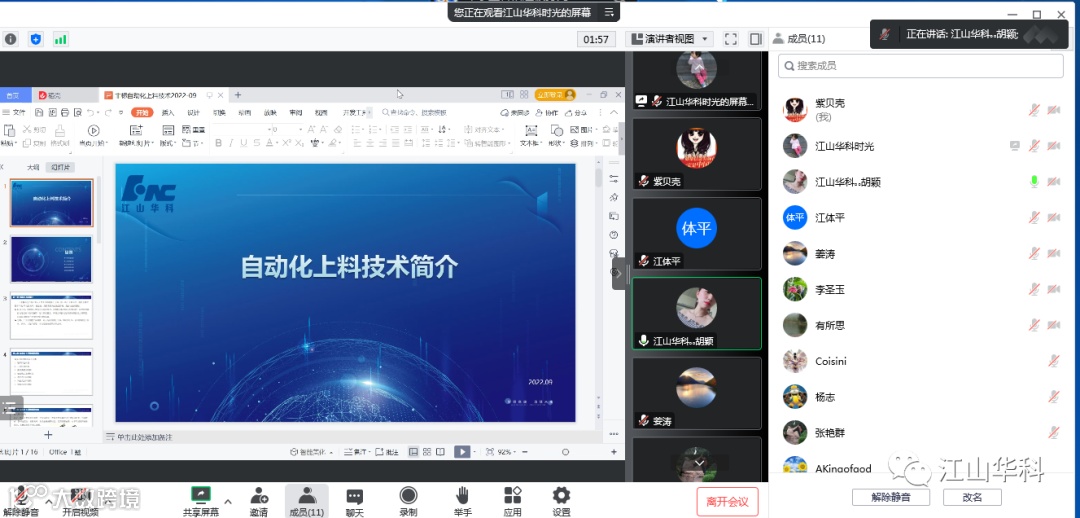
Task: Open meeting Settings (设置) gear
Action: tap(561, 495)
